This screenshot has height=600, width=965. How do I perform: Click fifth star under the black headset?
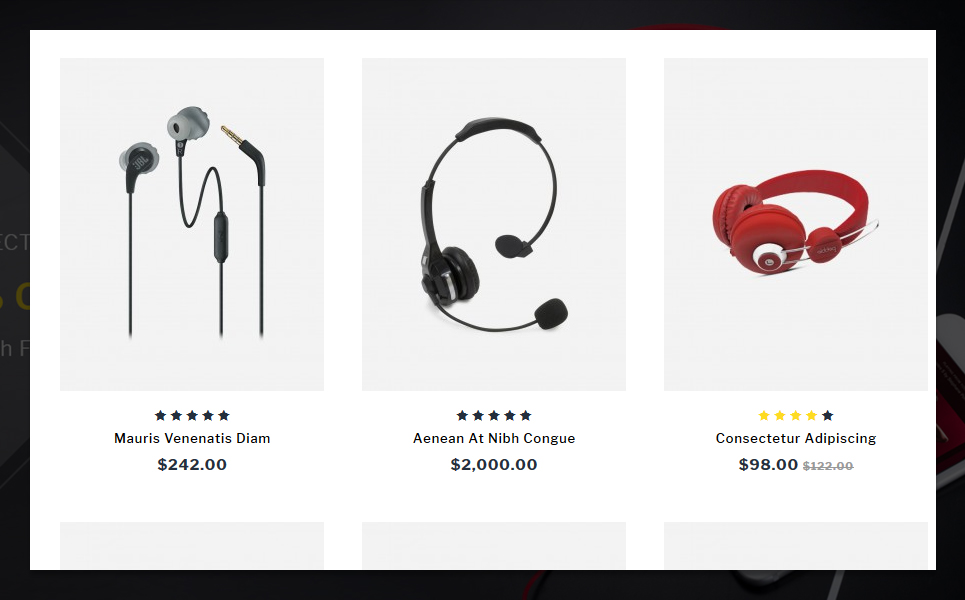526,415
